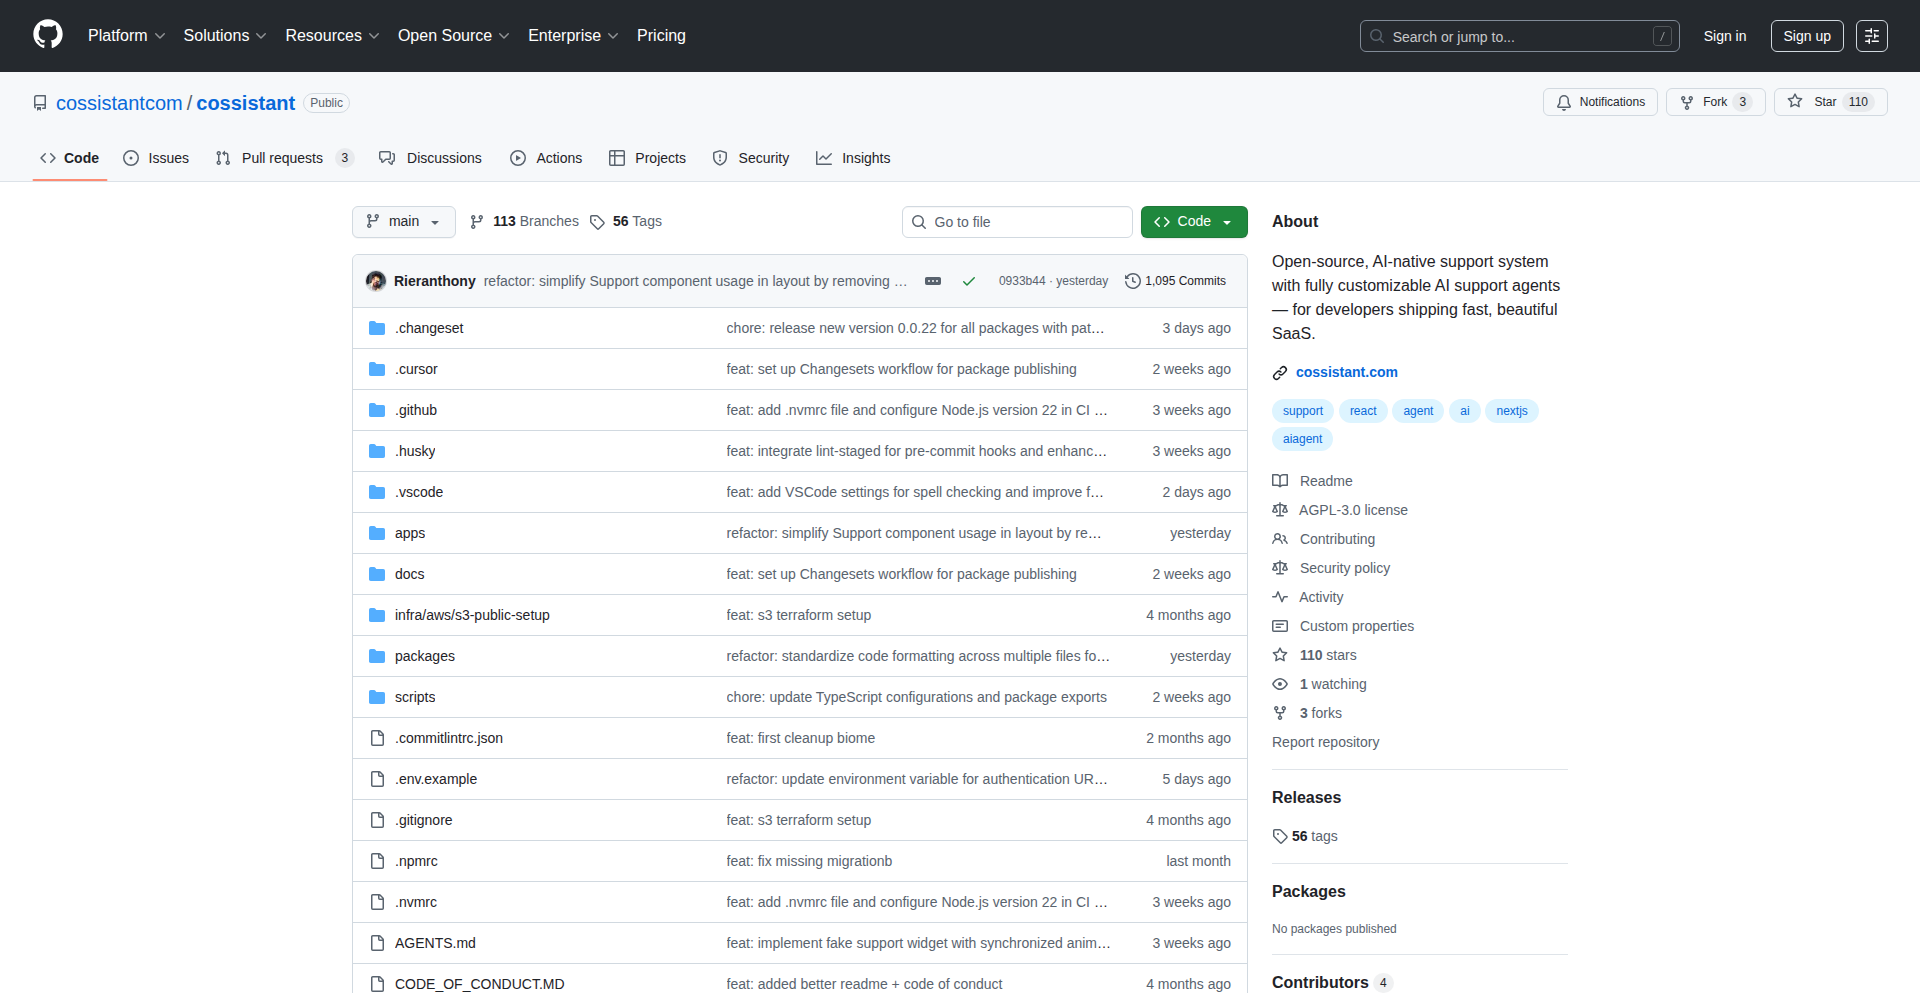This screenshot has width=1920, height=993.
Task: View commit history via the clock icon
Action: 1131,281
